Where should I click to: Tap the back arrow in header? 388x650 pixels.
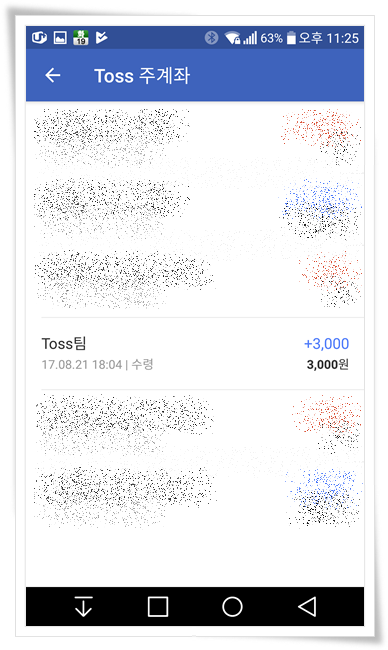tap(53, 75)
